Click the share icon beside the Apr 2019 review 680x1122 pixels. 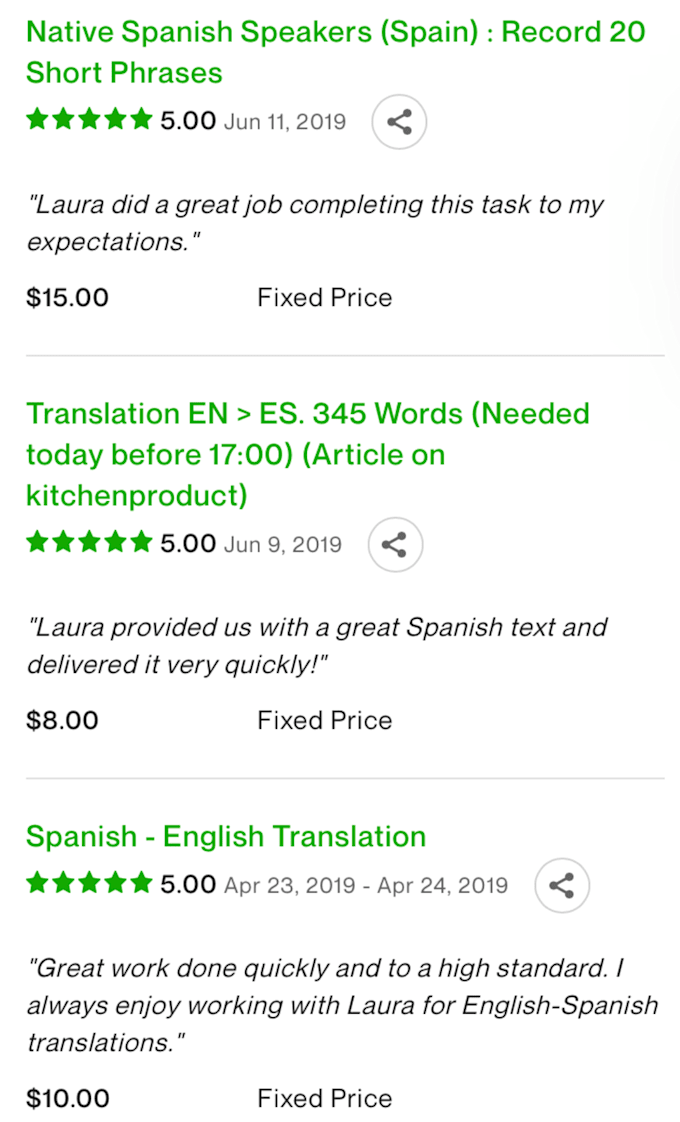tap(561, 885)
